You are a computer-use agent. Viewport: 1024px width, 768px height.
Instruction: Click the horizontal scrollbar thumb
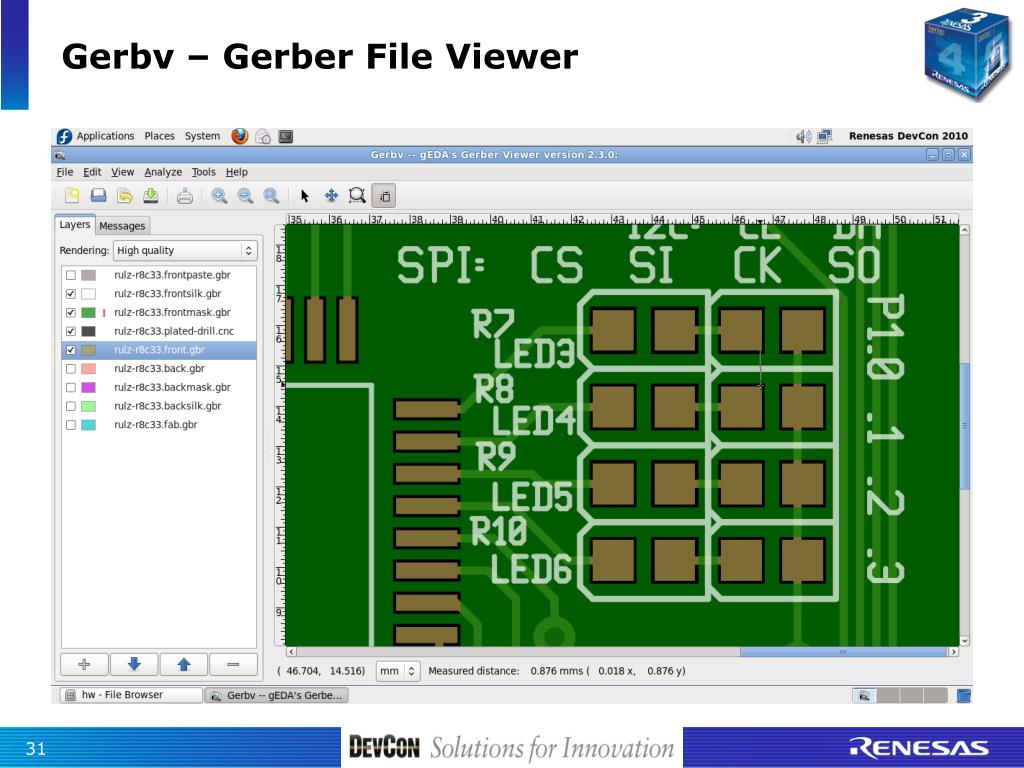[842, 652]
